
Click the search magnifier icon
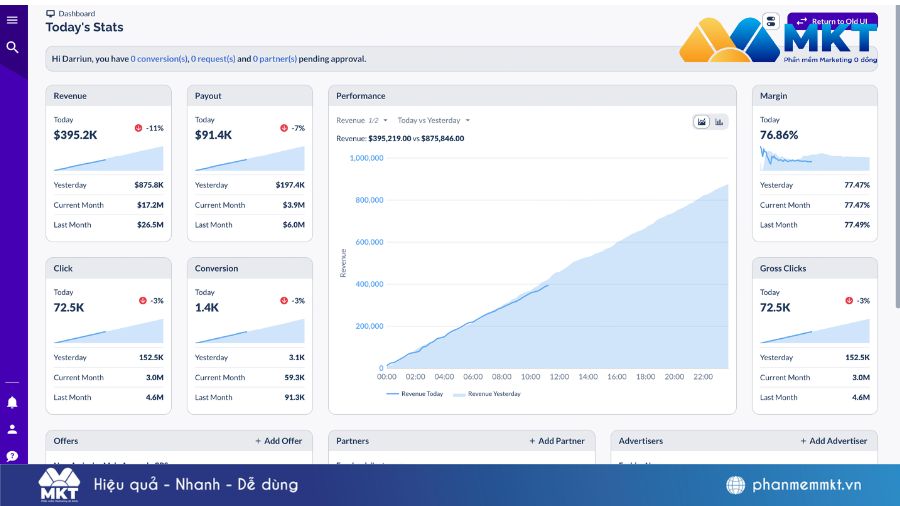point(12,47)
